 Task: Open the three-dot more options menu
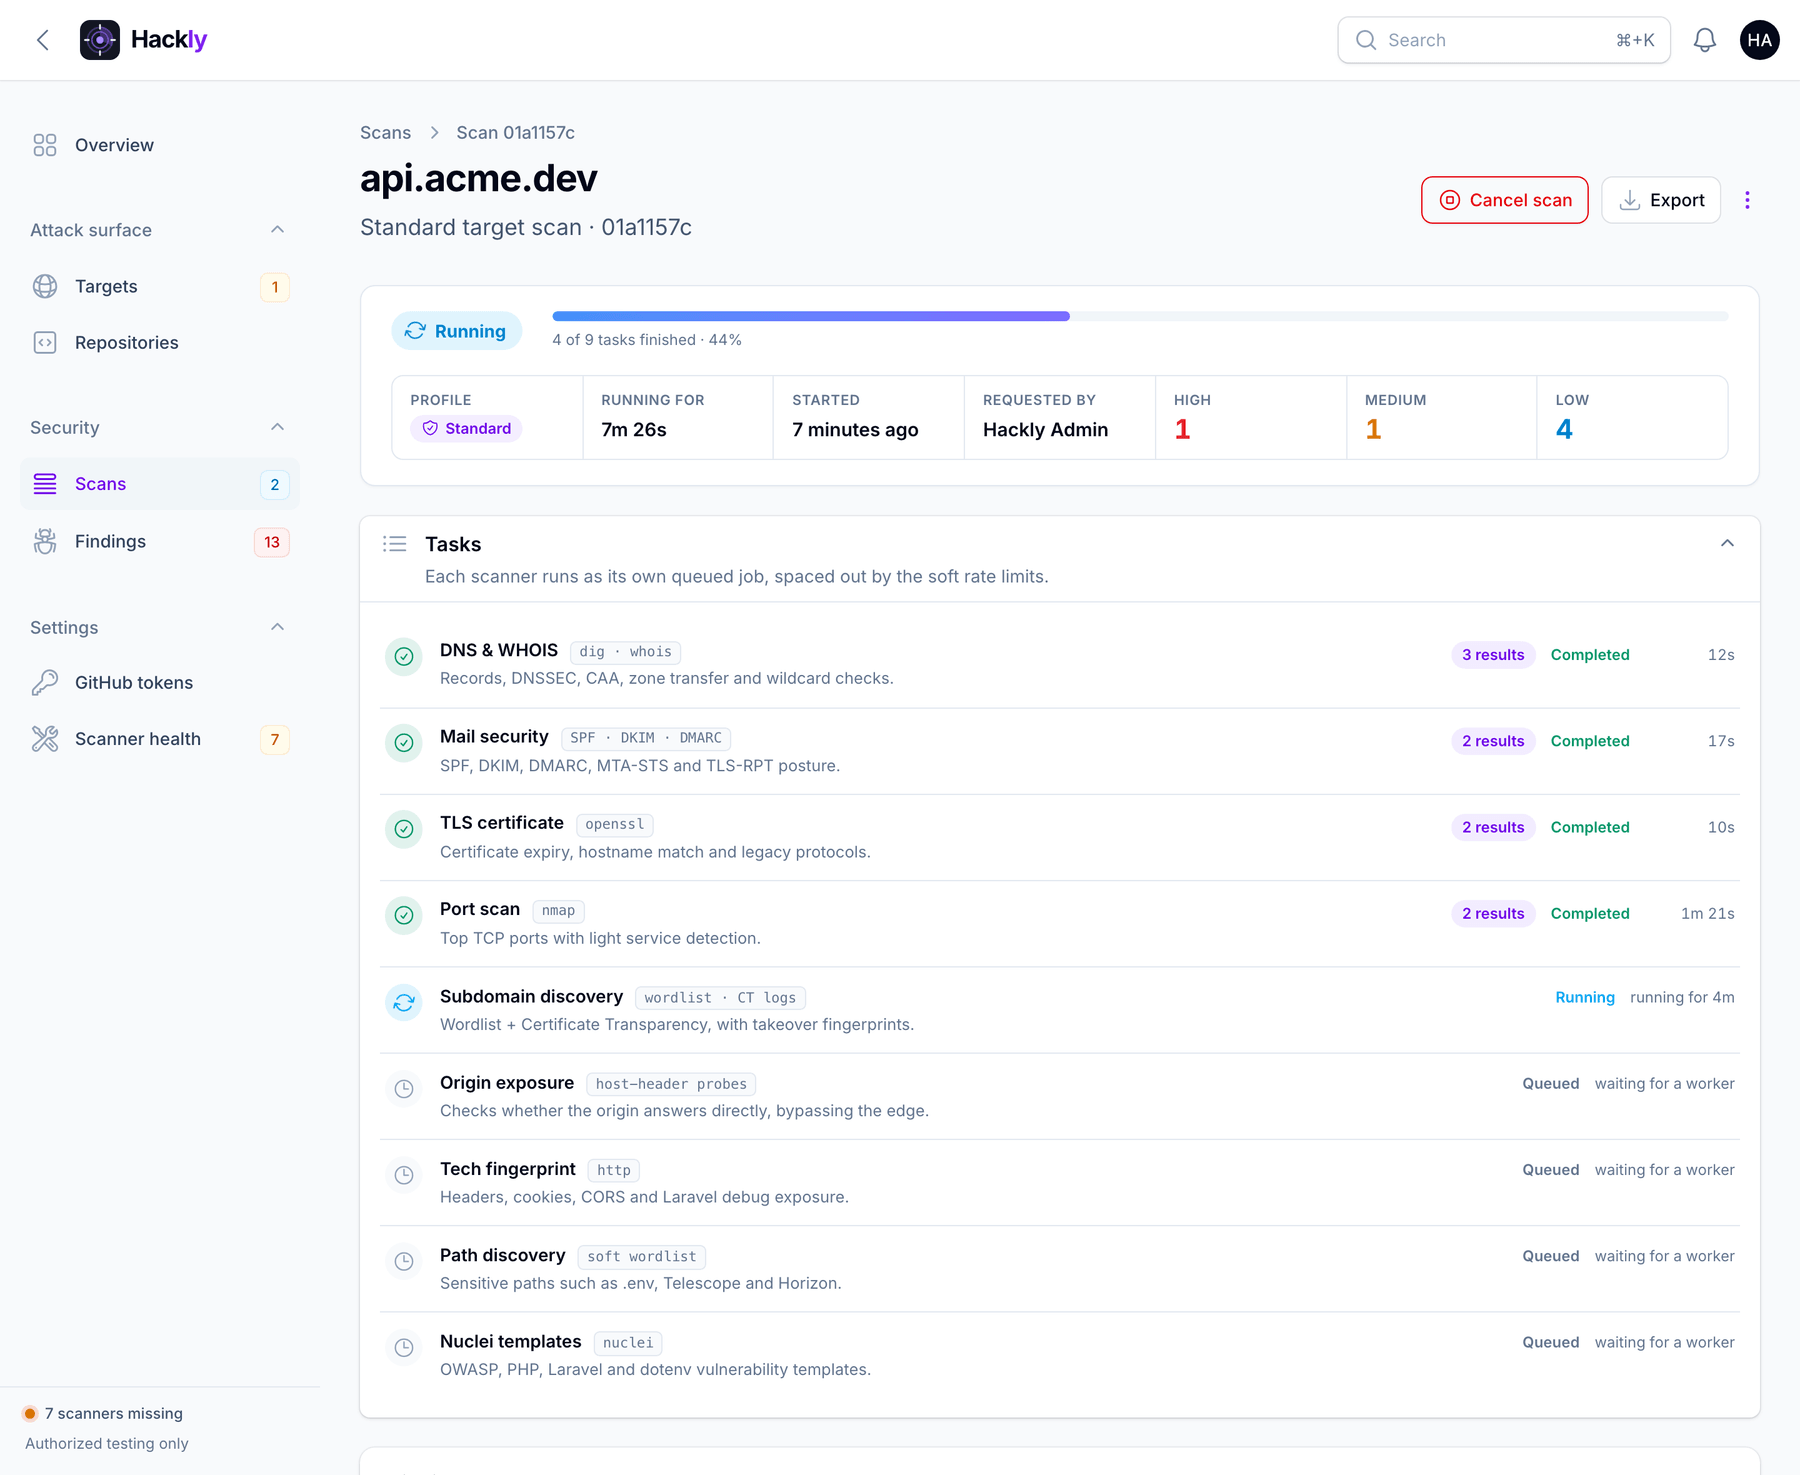1747,200
